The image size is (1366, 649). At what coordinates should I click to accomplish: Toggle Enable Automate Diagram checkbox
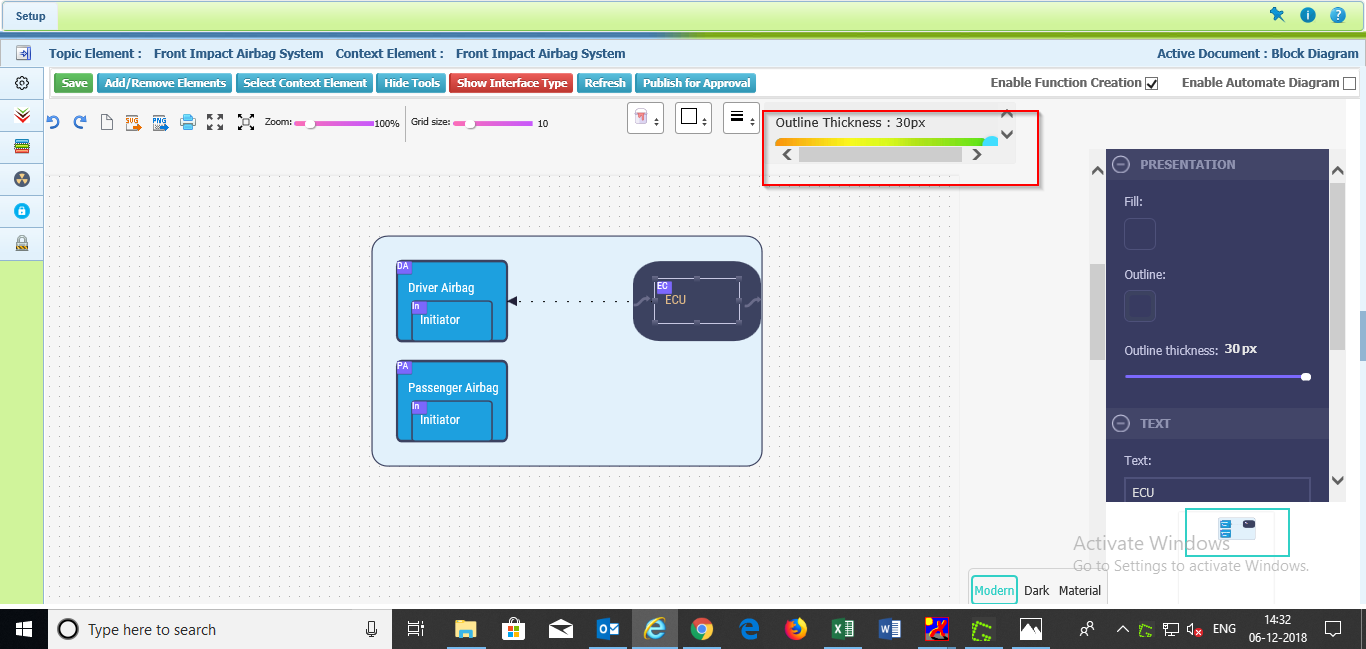click(x=1350, y=84)
